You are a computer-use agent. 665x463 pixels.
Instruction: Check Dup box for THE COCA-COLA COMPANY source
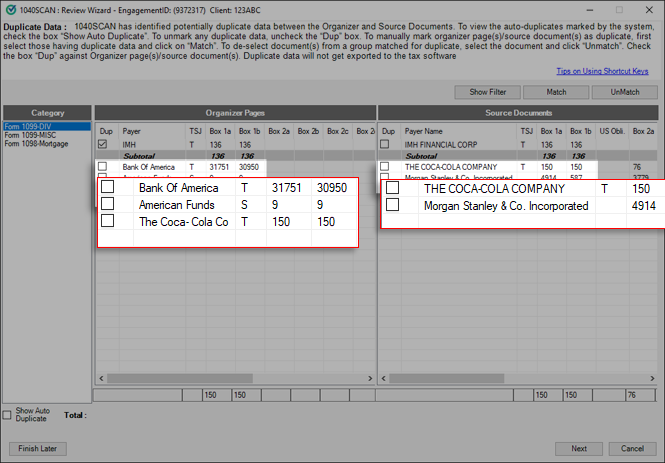[392, 188]
